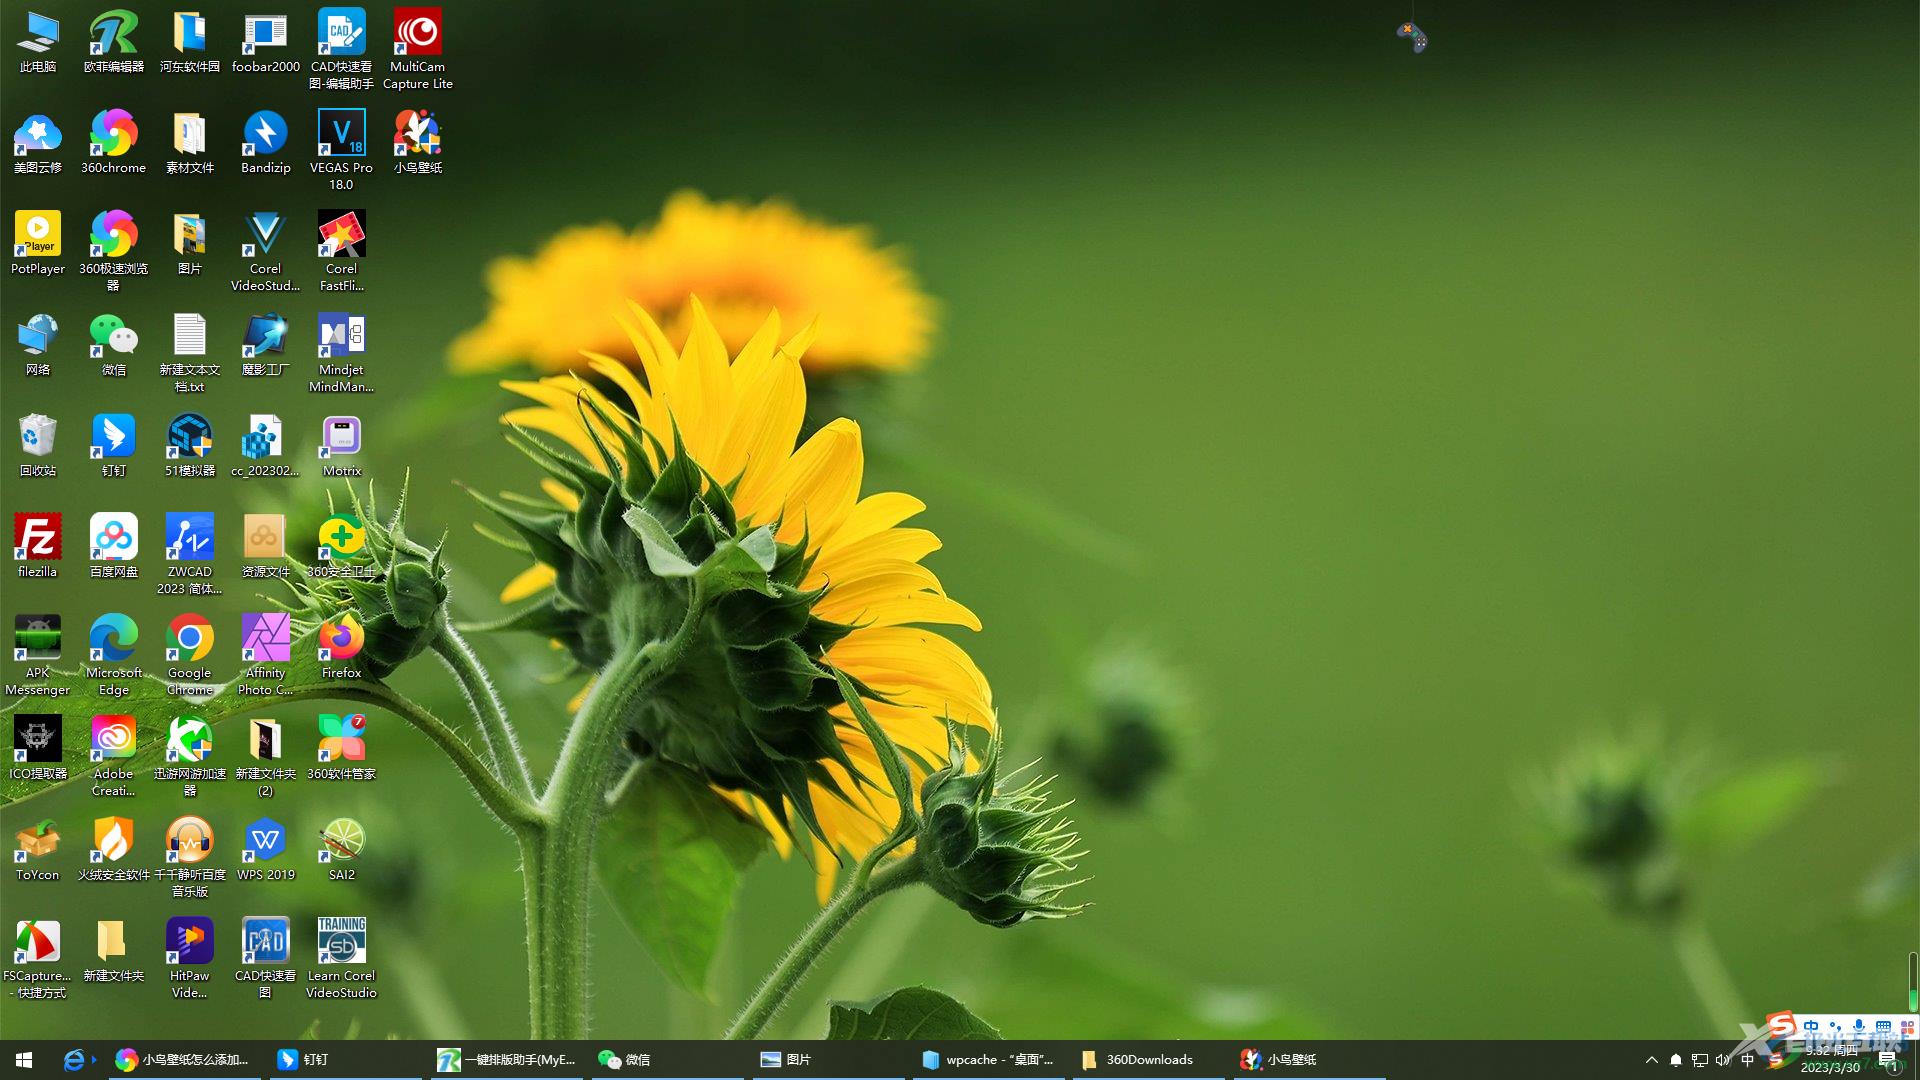Click 360Downloads folder shortcut
This screenshot has width=1920, height=1080.
tap(1143, 1059)
